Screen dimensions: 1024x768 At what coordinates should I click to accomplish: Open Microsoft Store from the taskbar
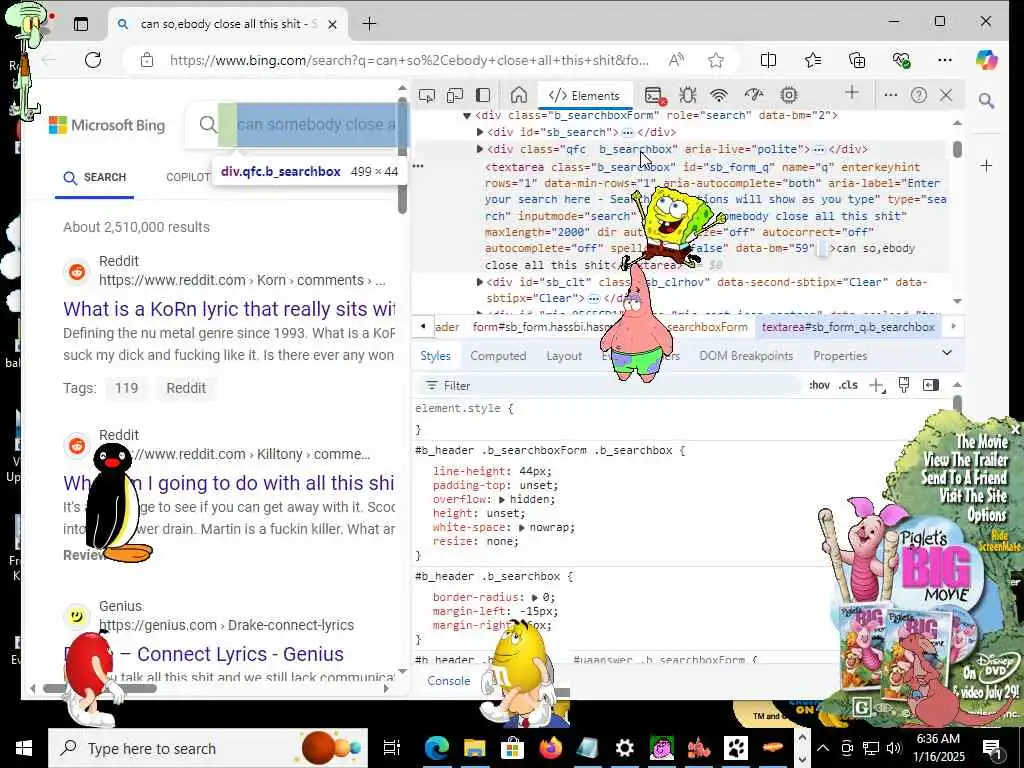[x=513, y=748]
